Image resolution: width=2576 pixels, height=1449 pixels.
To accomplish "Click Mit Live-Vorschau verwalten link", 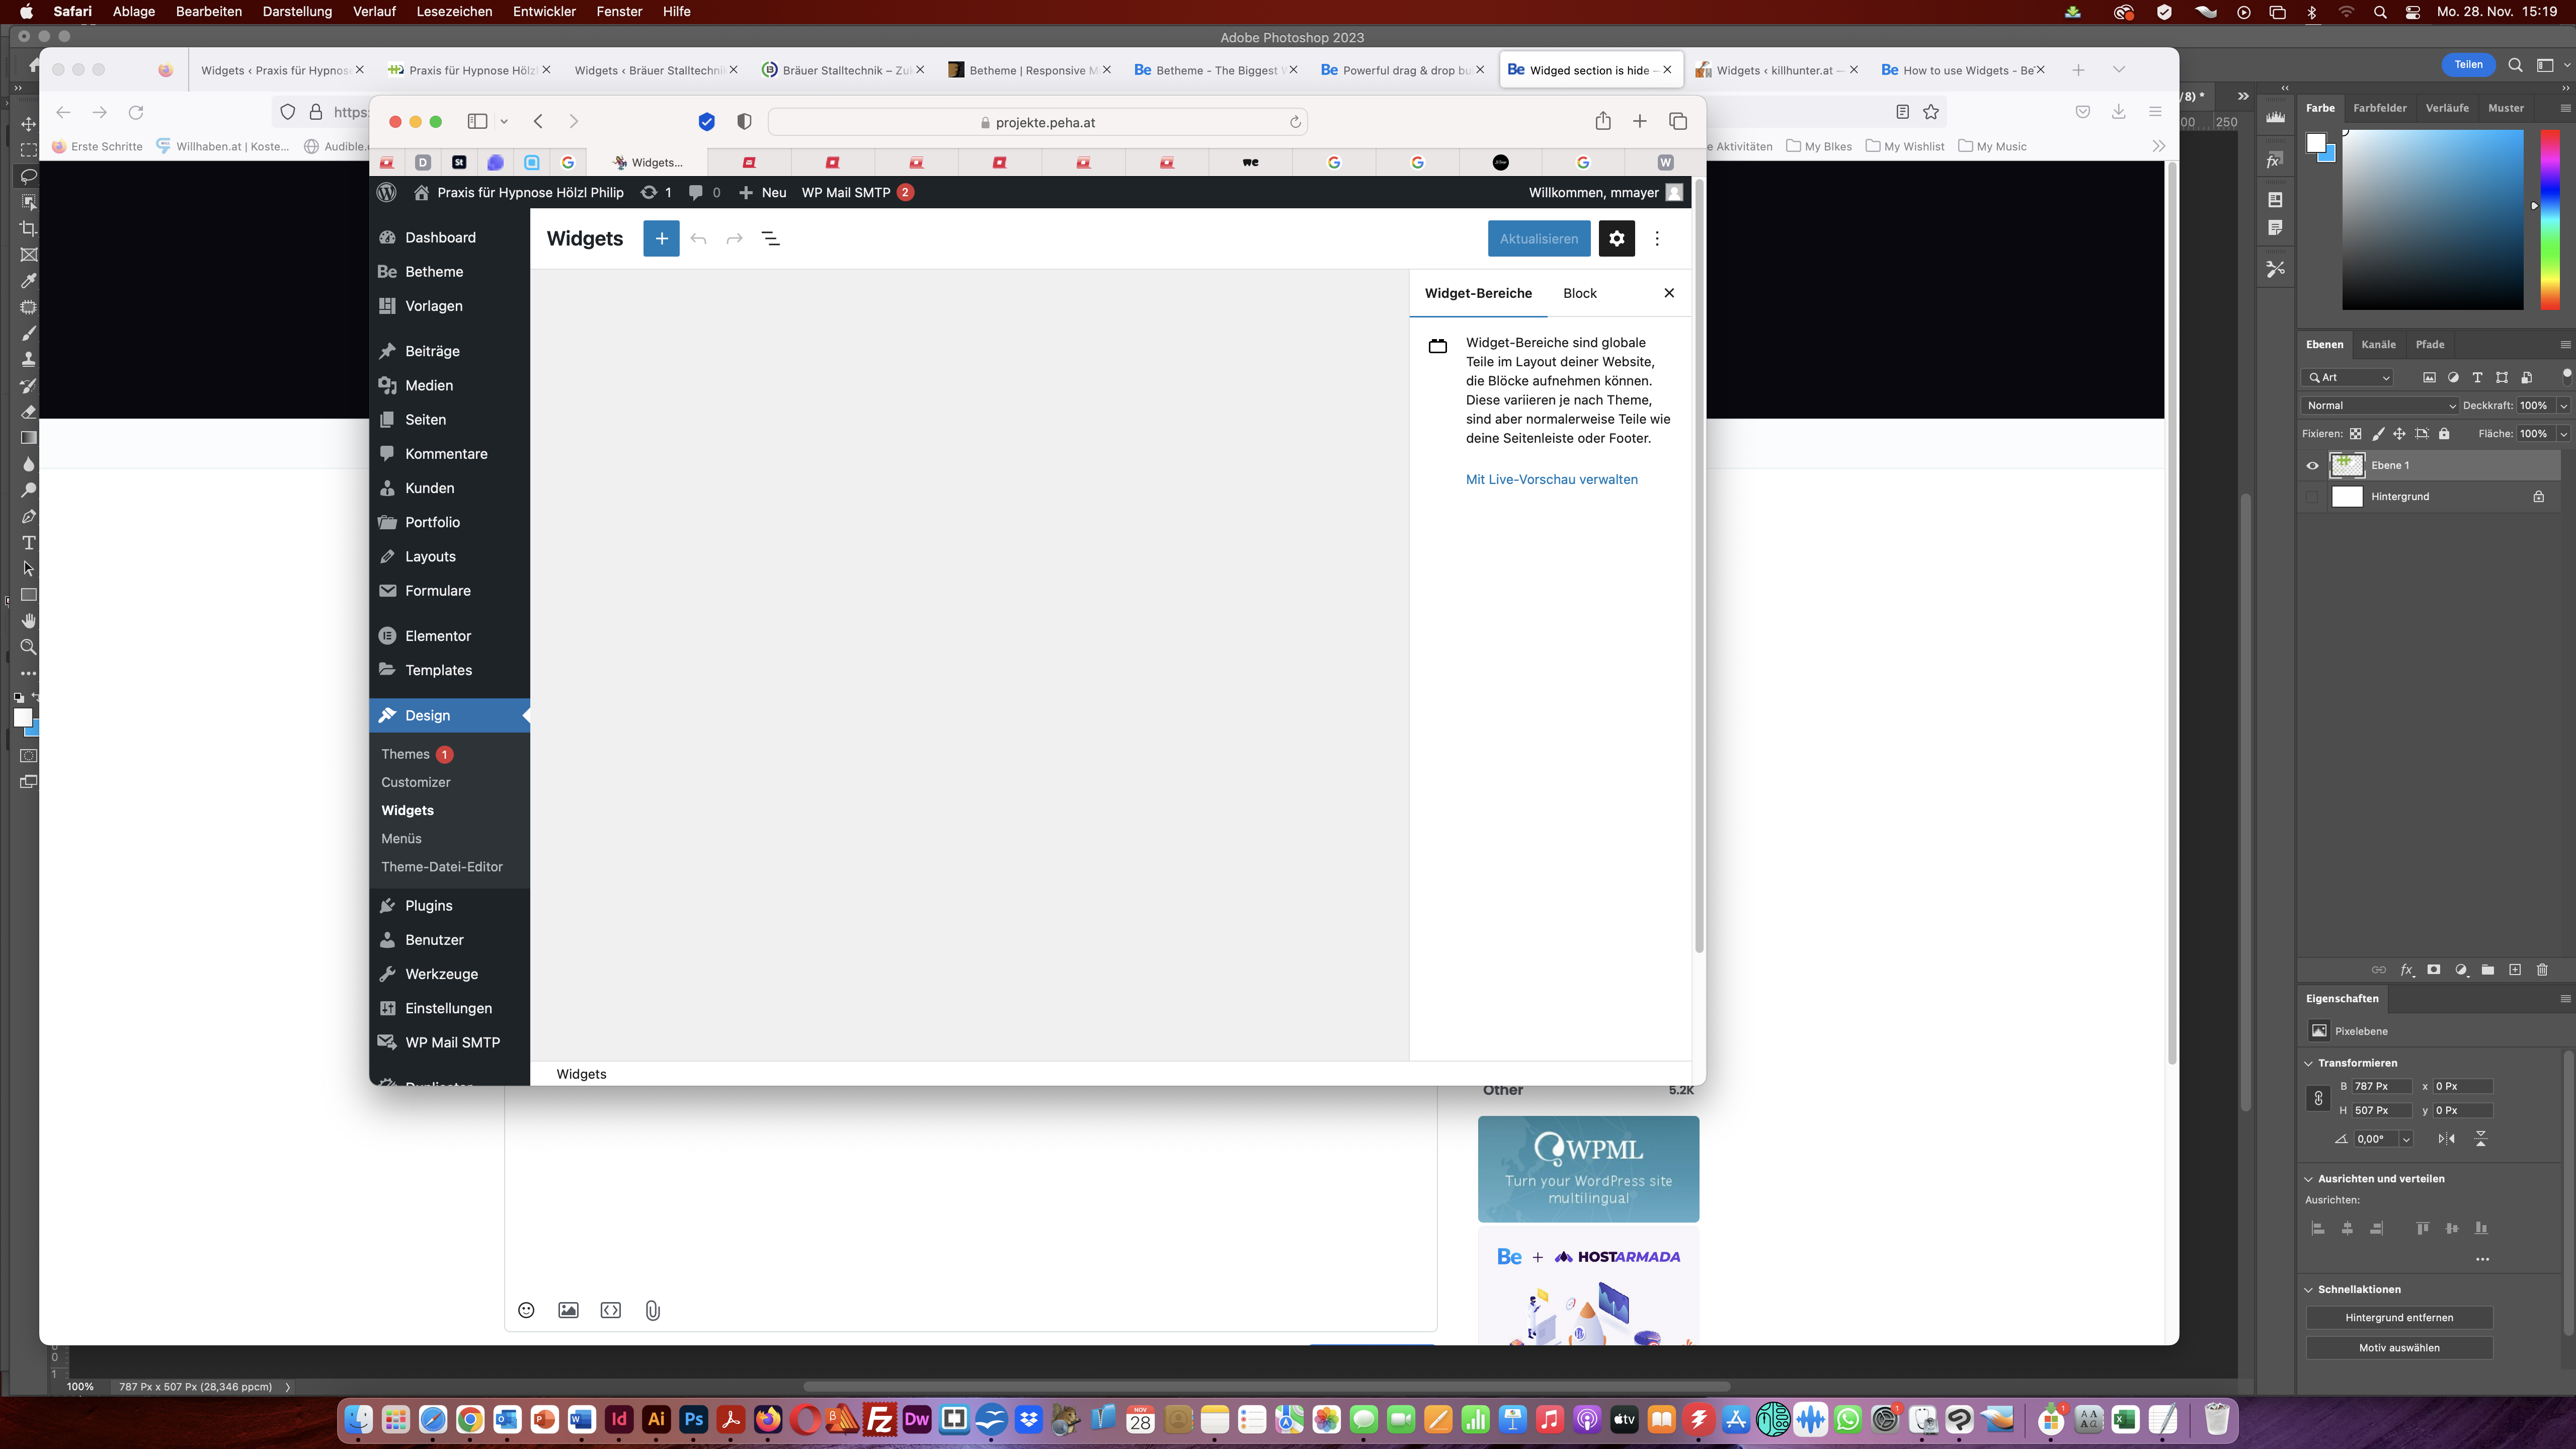I will point(1552,479).
